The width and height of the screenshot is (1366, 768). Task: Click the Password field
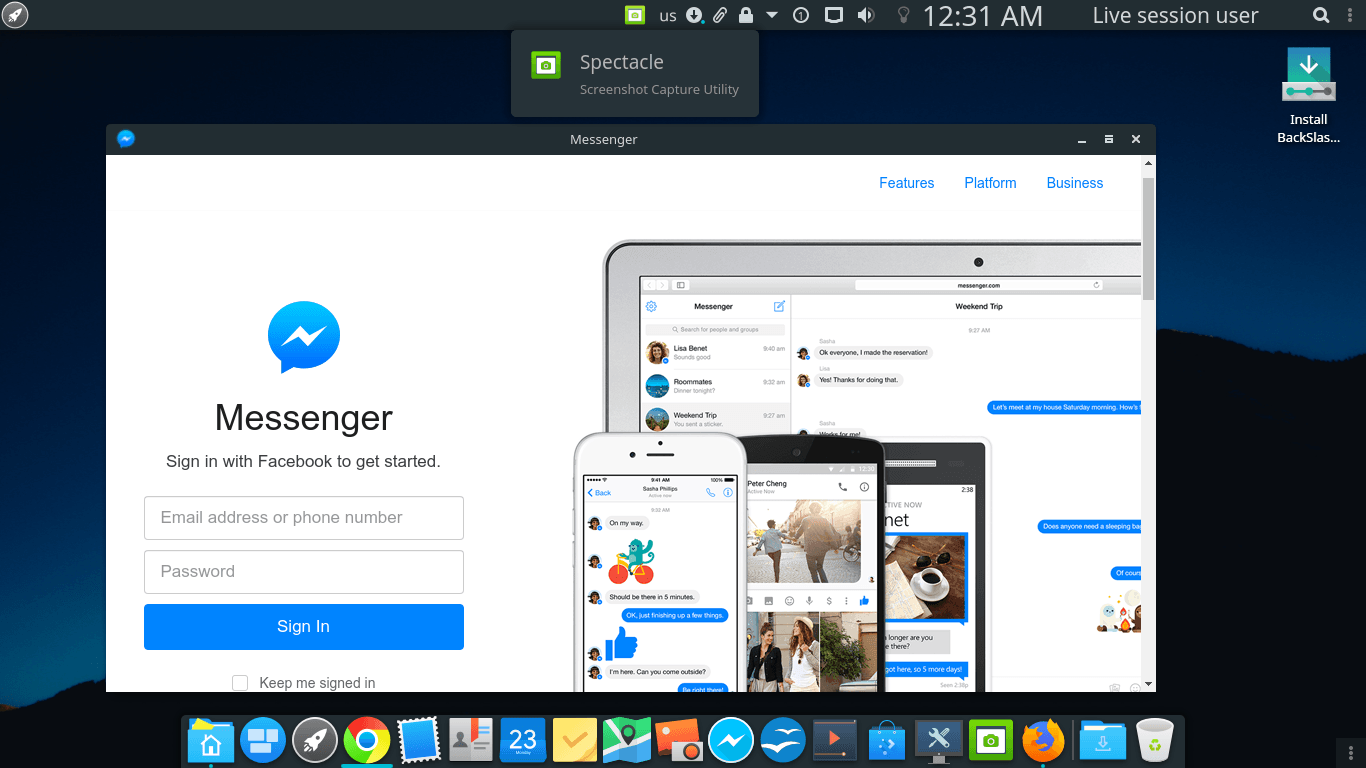(x=304, y=572)
